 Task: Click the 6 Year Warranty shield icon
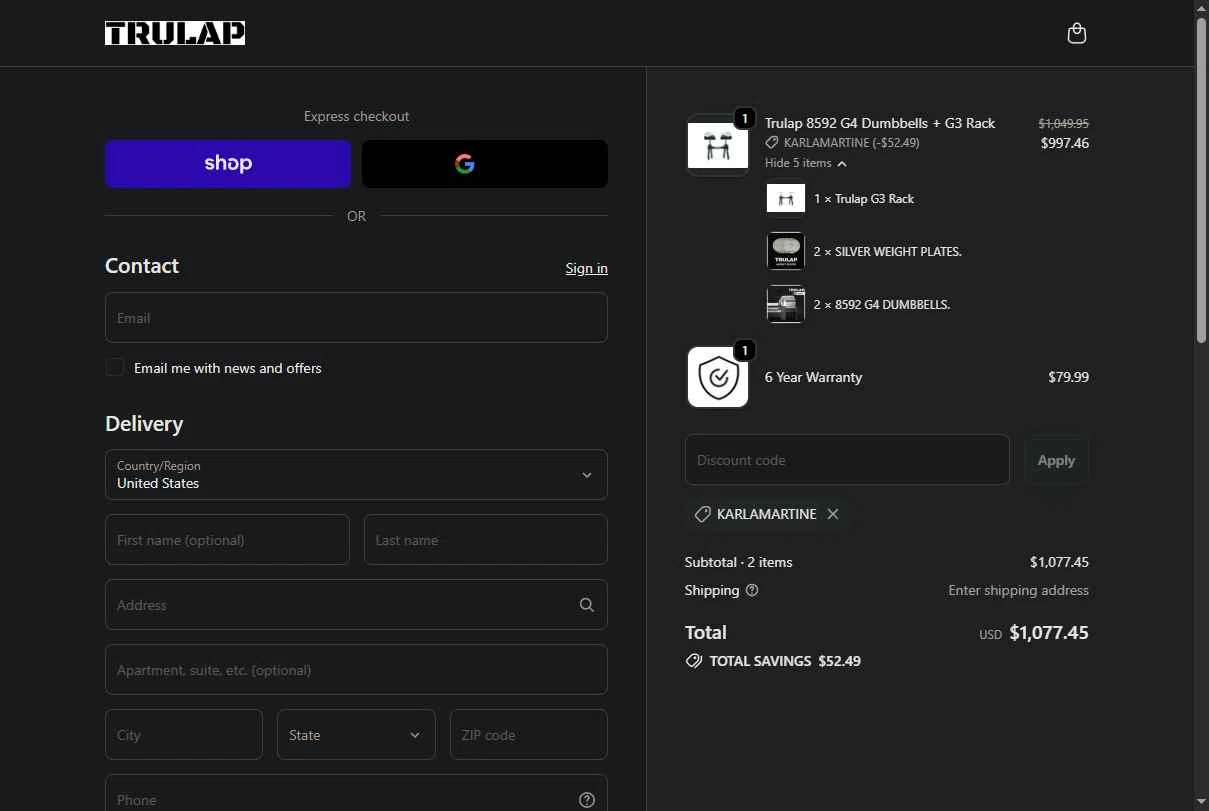(x=718, y=377)
